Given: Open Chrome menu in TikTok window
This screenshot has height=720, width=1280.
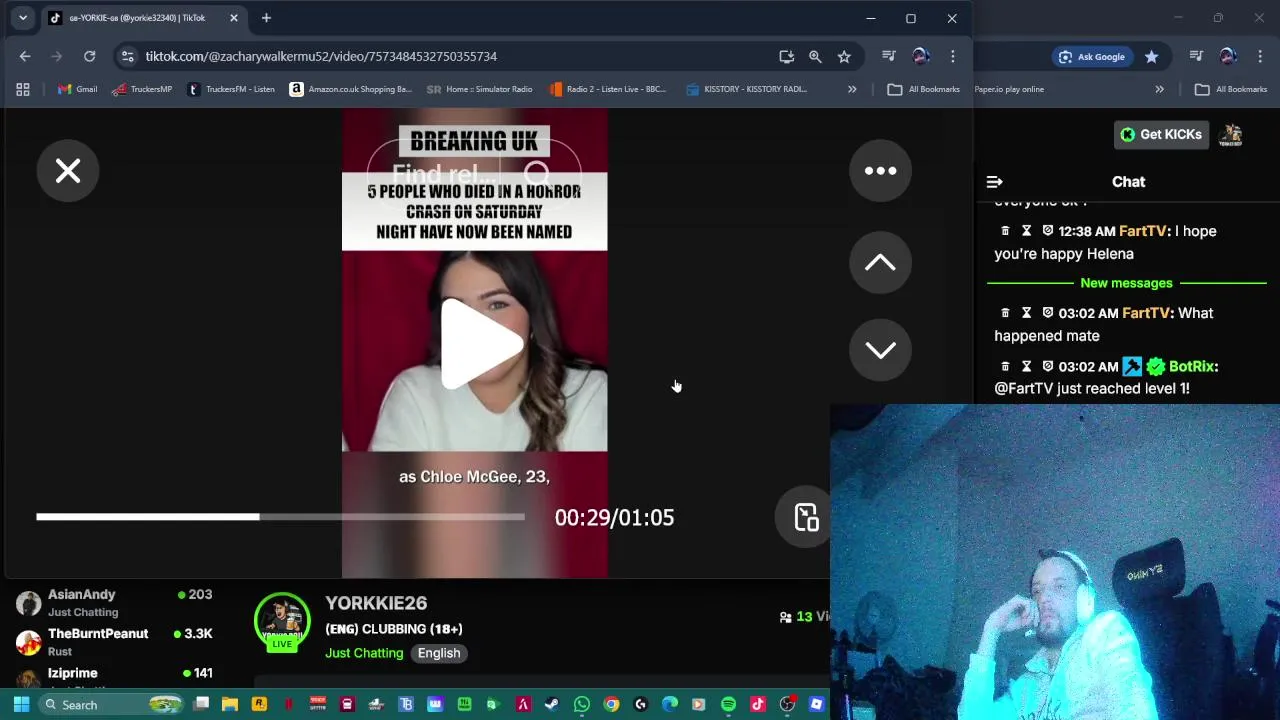Looking at the screenshot, I should pos(953,56).
